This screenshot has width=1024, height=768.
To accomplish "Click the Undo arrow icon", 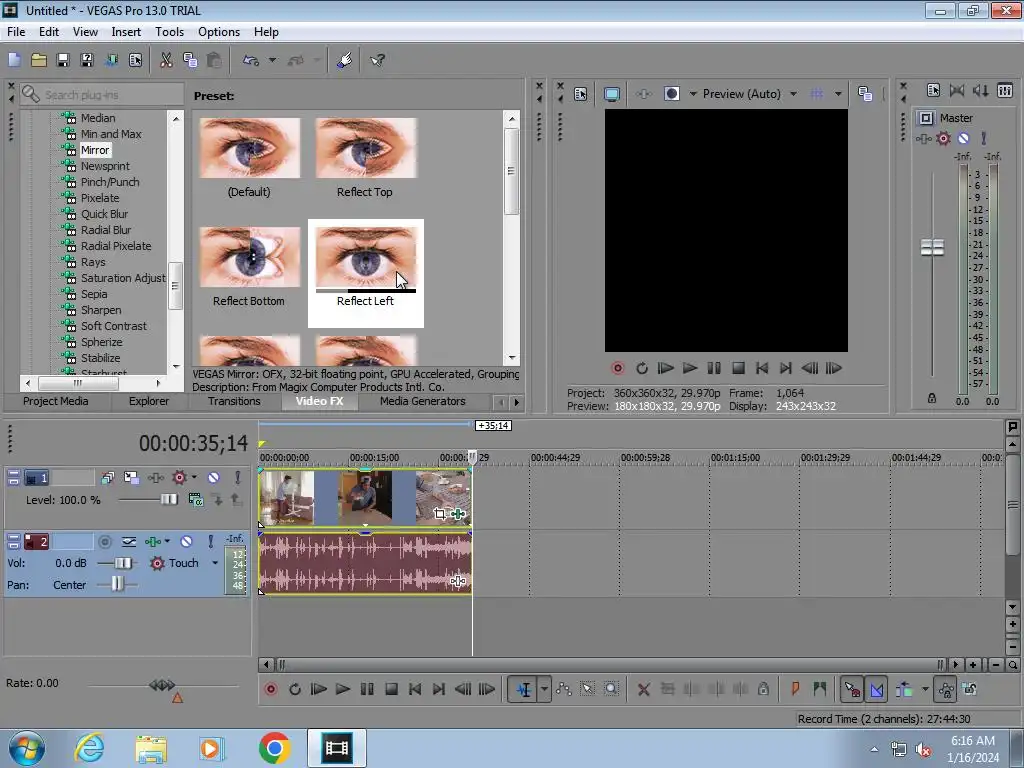I will point(251,60).
